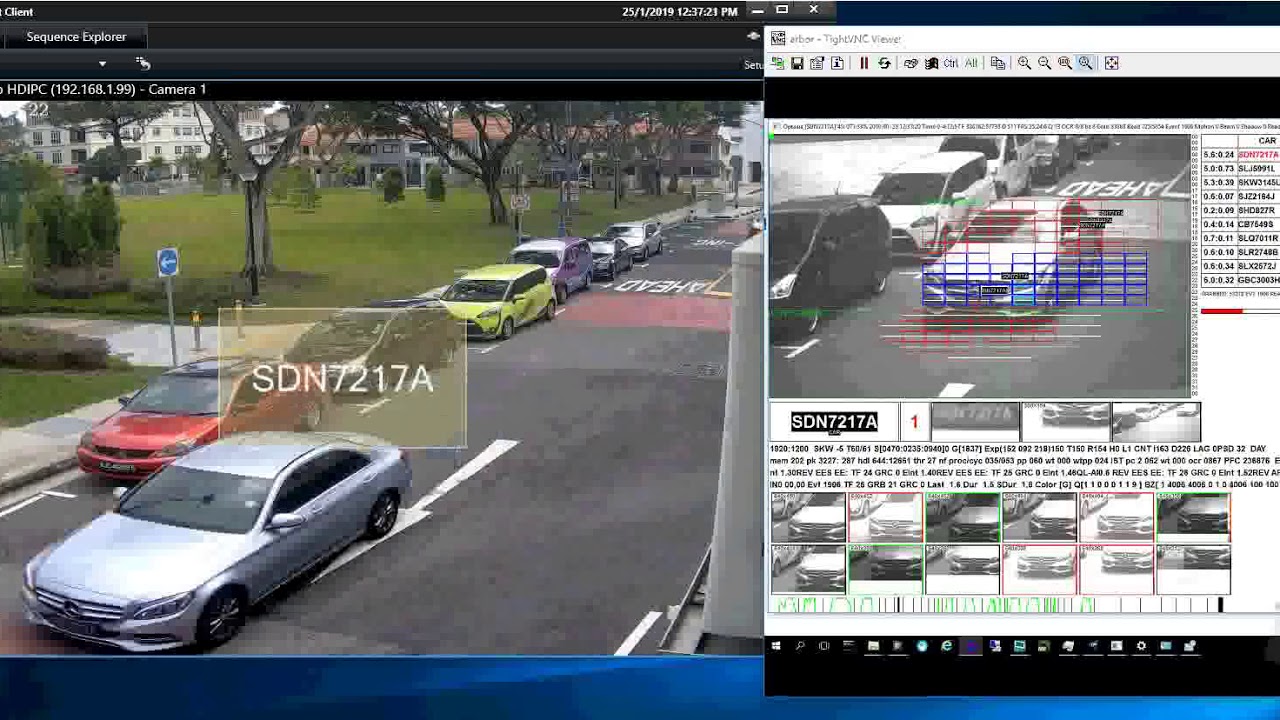Open the settings gear in remote taskbar
The width and height of the screenshot is (1280, 720).
click(x=1141, y=646)
